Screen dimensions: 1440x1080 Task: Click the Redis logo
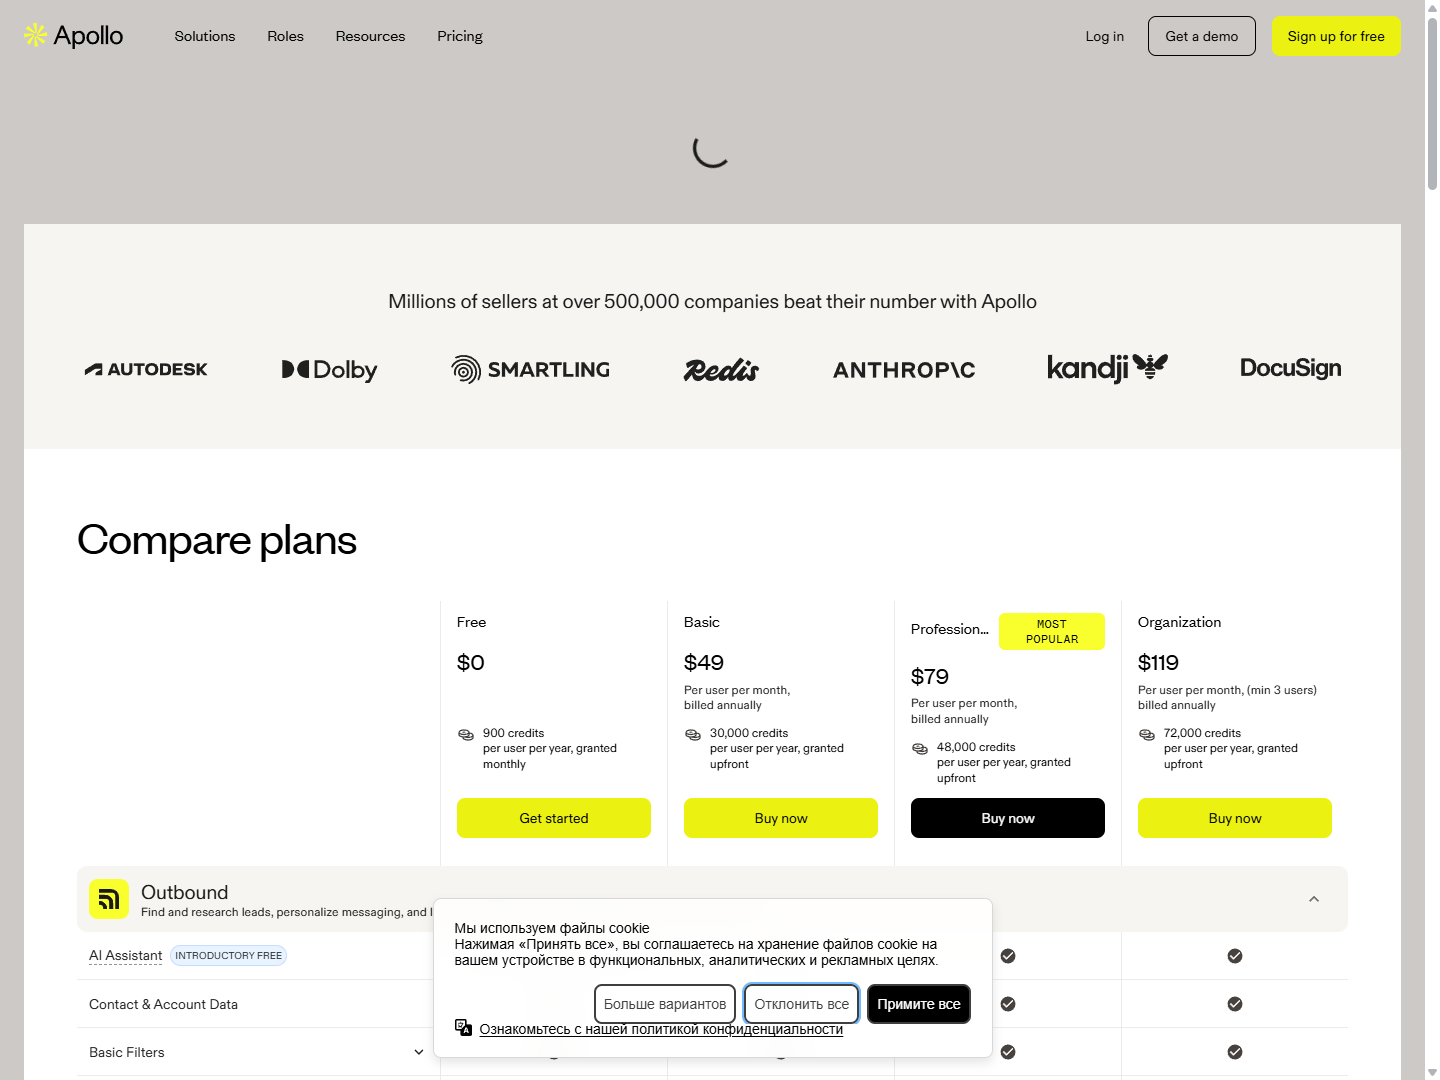tap(720, 369)
